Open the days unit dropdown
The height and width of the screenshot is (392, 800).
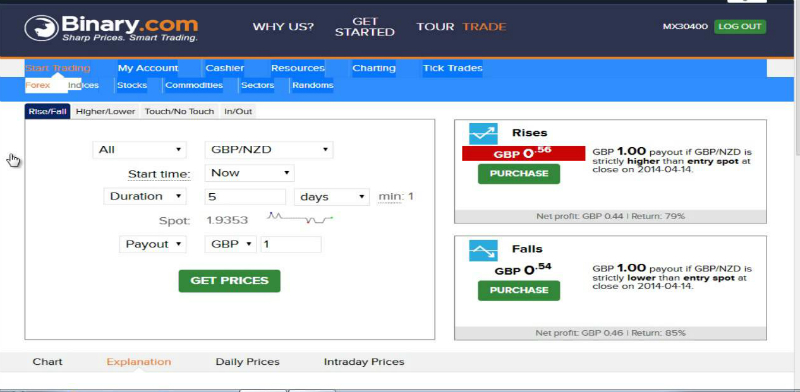coord(332,197)
